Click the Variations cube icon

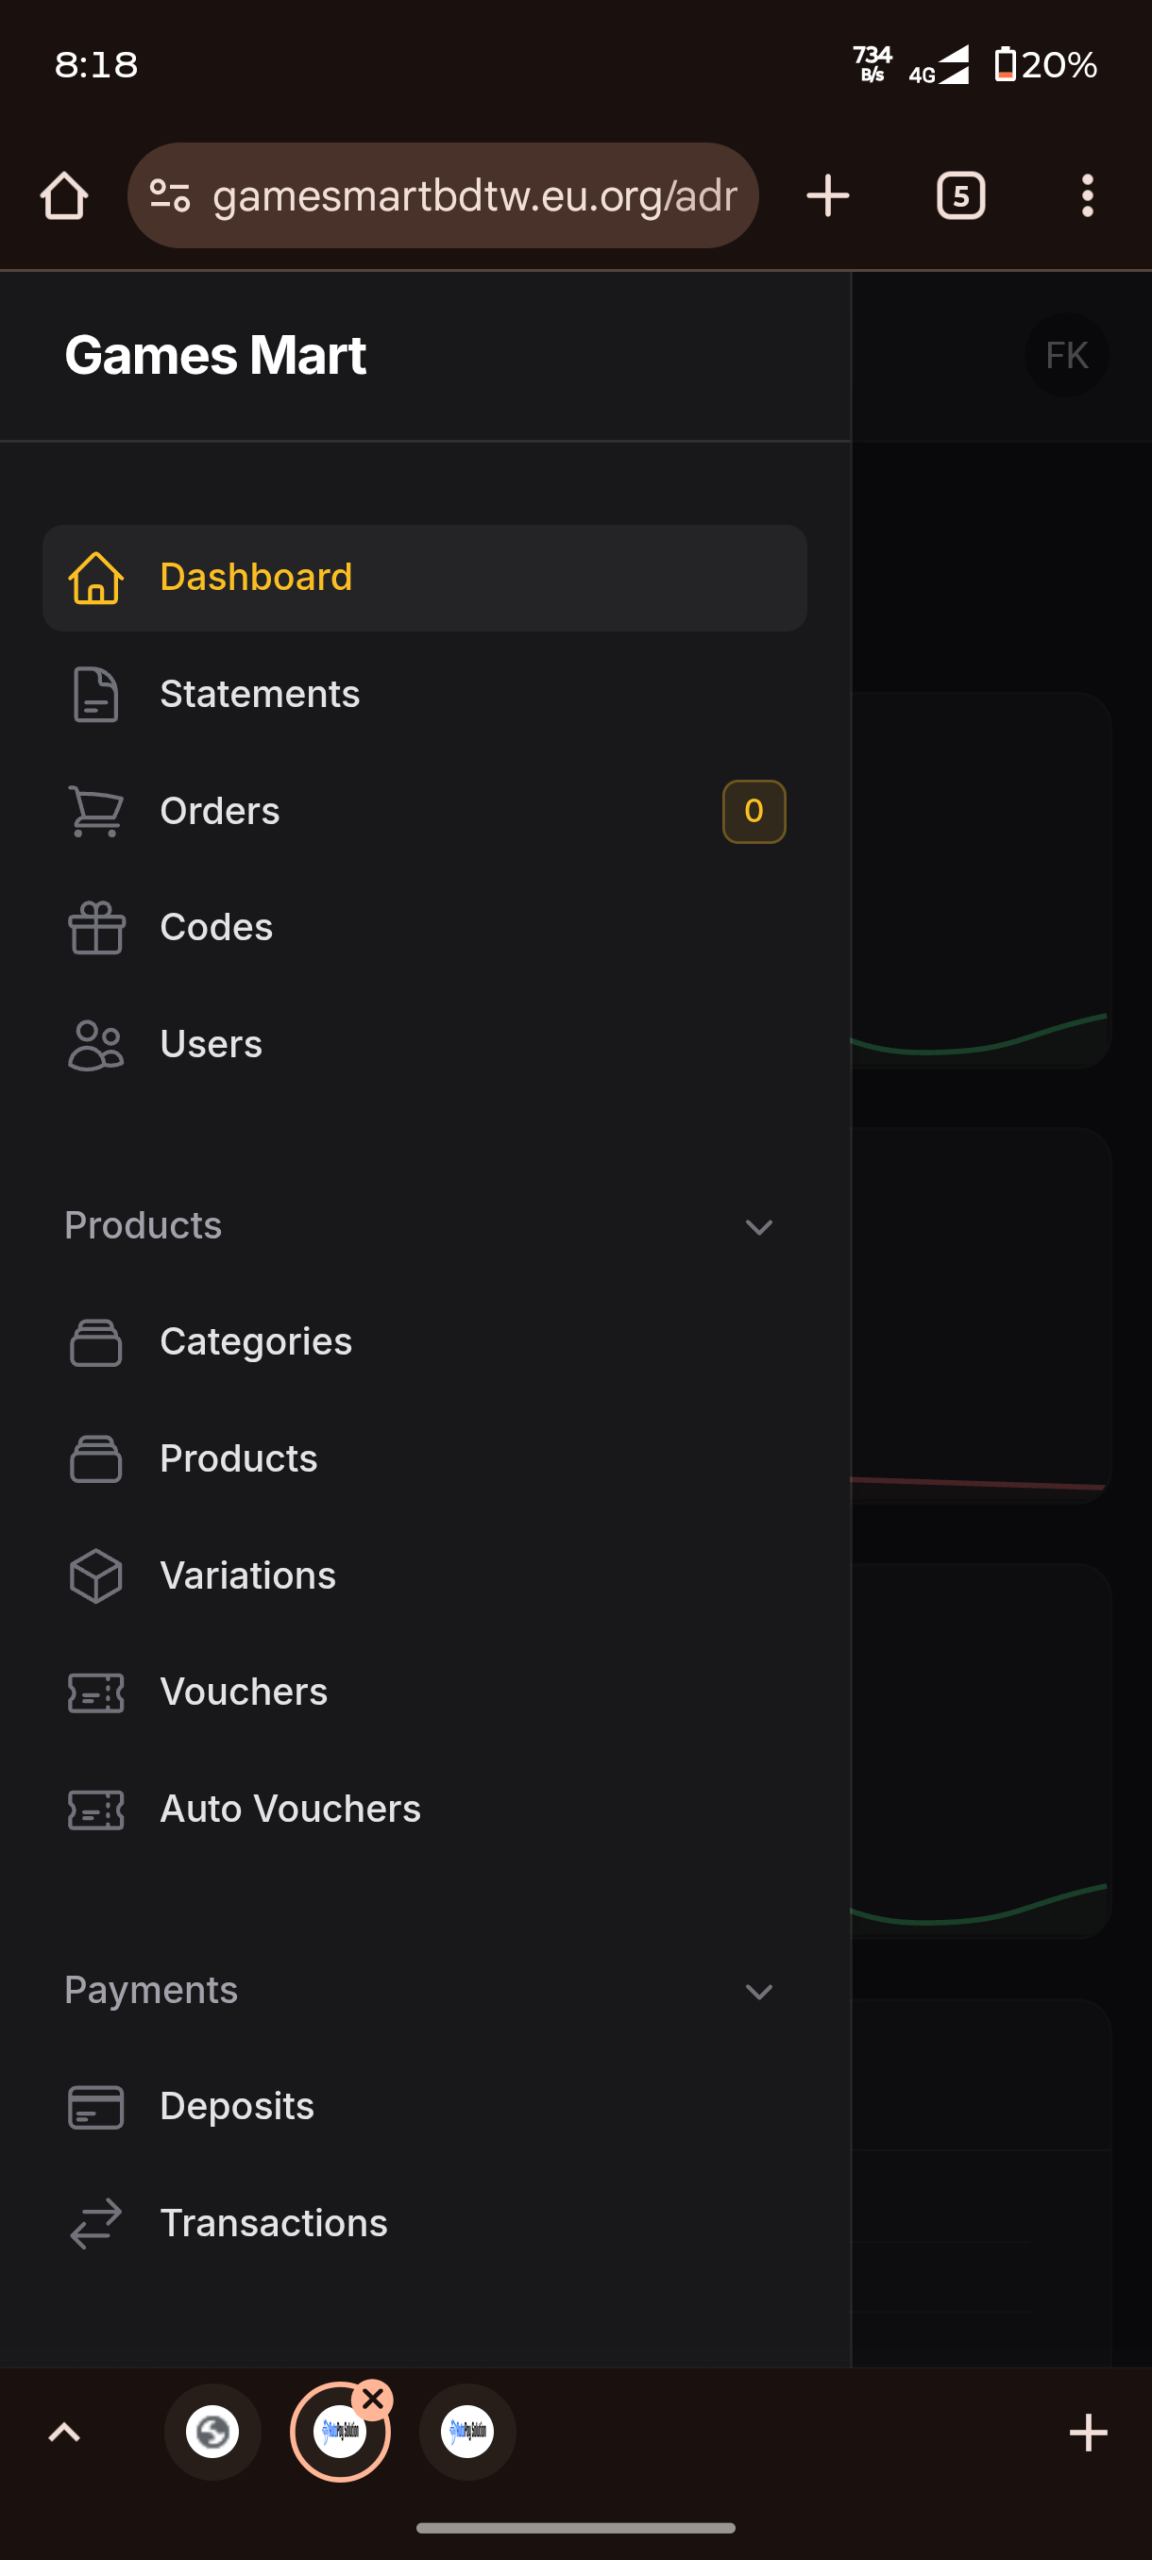(96, 1576)
